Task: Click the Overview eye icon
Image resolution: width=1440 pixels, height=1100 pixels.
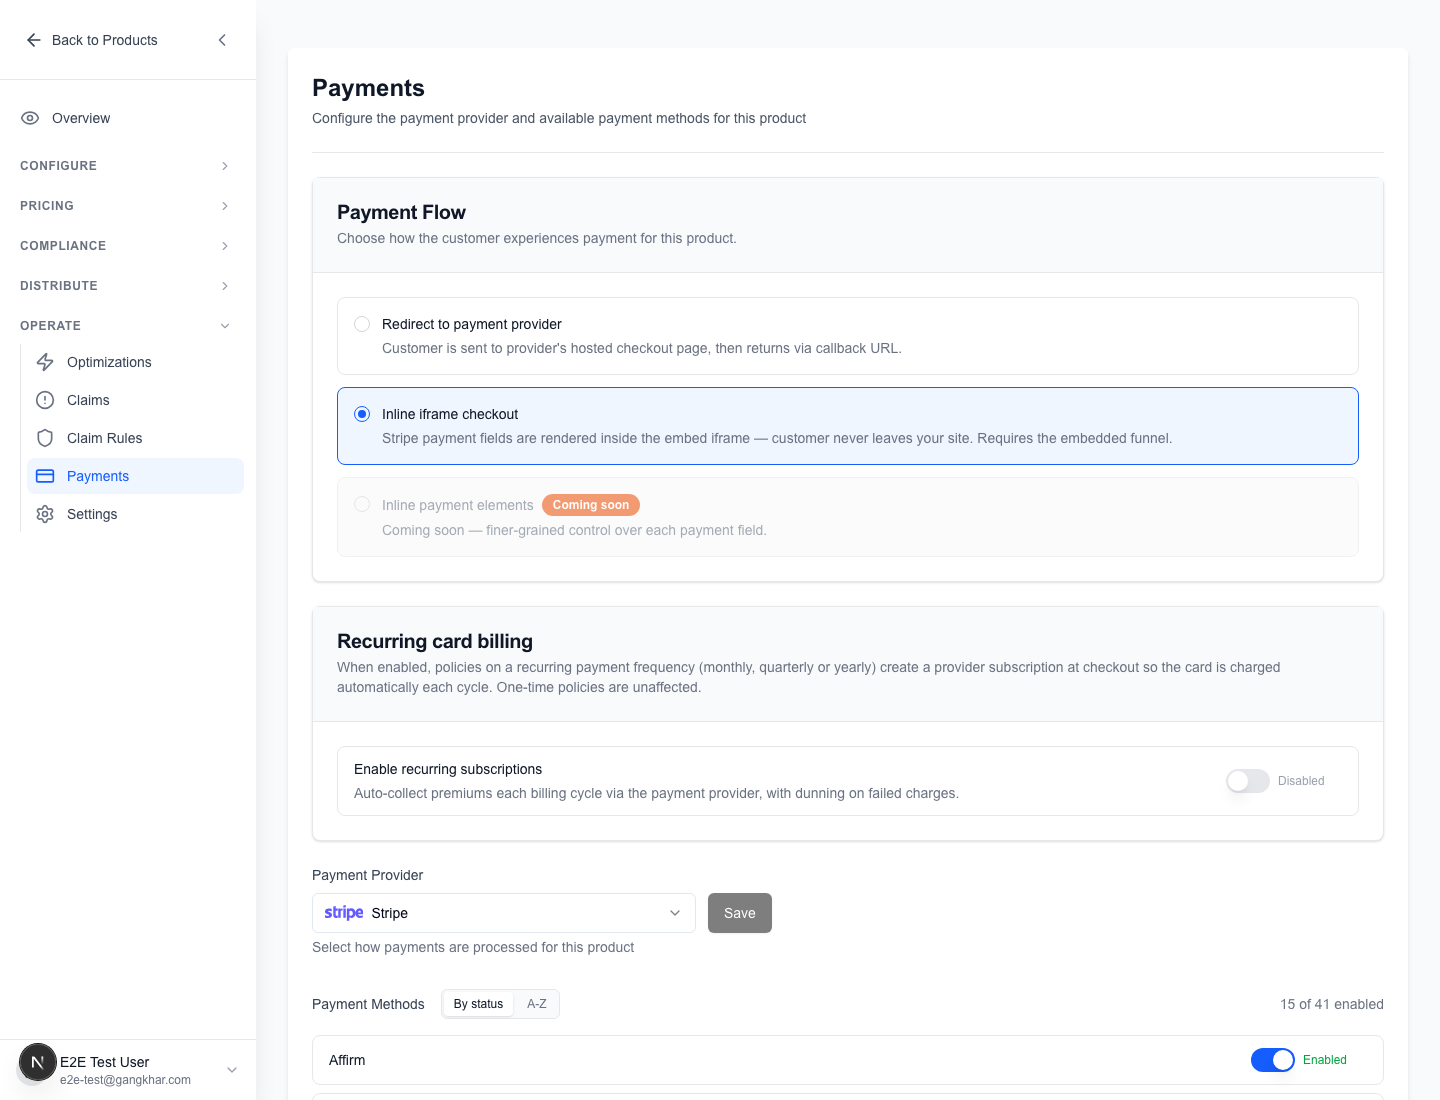Action: pos(30,118)
